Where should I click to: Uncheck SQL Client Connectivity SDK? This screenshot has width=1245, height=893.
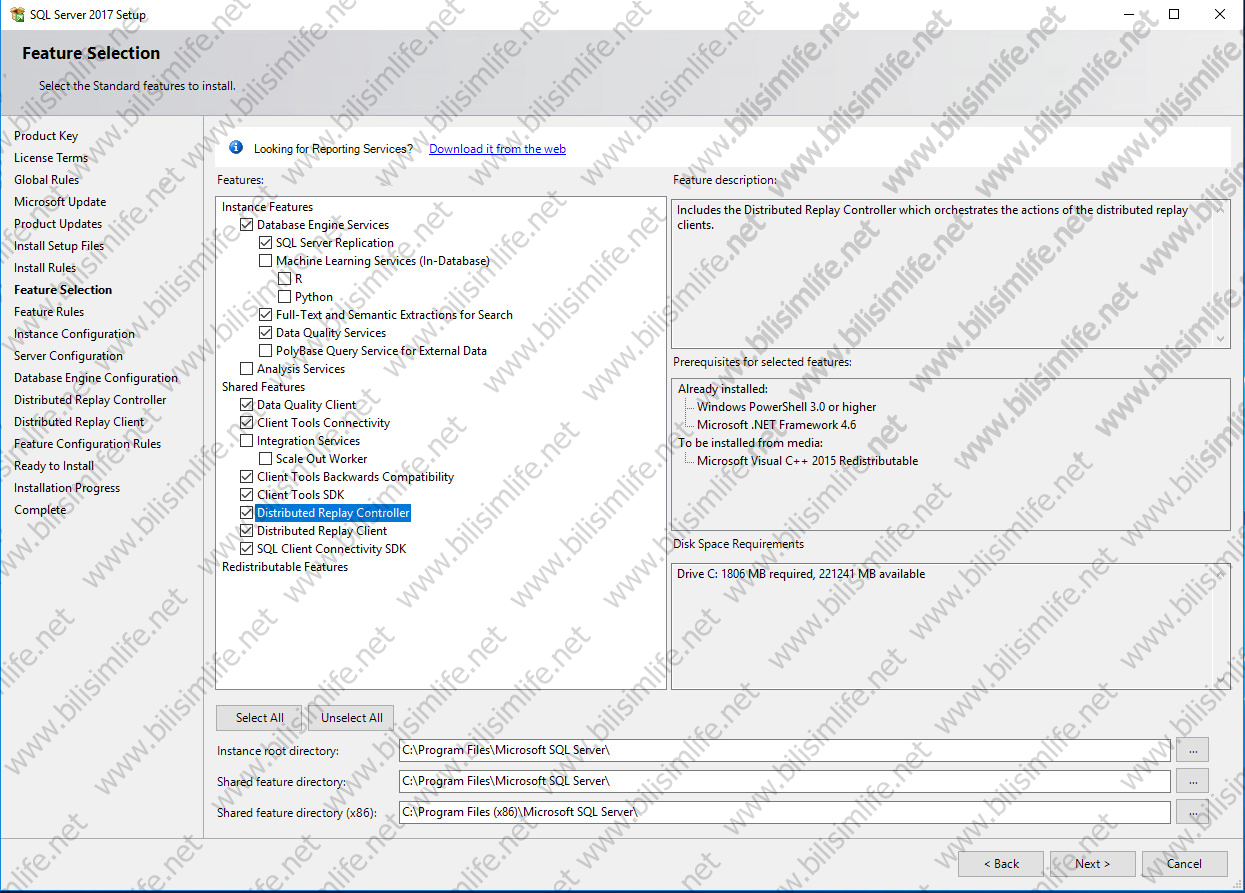[247, 549]
